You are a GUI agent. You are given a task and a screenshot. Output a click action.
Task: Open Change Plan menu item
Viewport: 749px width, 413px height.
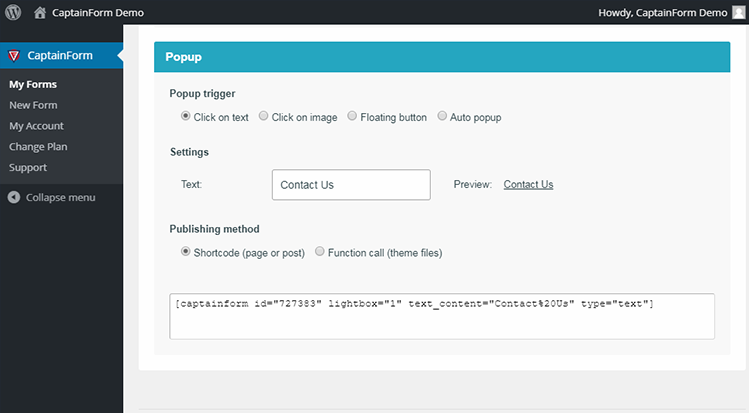(38, 147)
